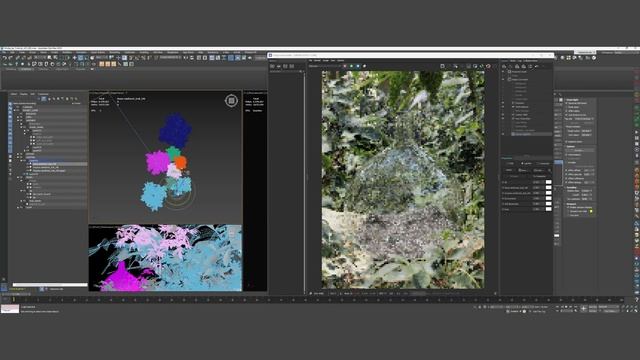Image resolution: width=640 pixels, height=360 pixels.
Task: Open the frame buffer Image menu
Action: click(326, 60)
